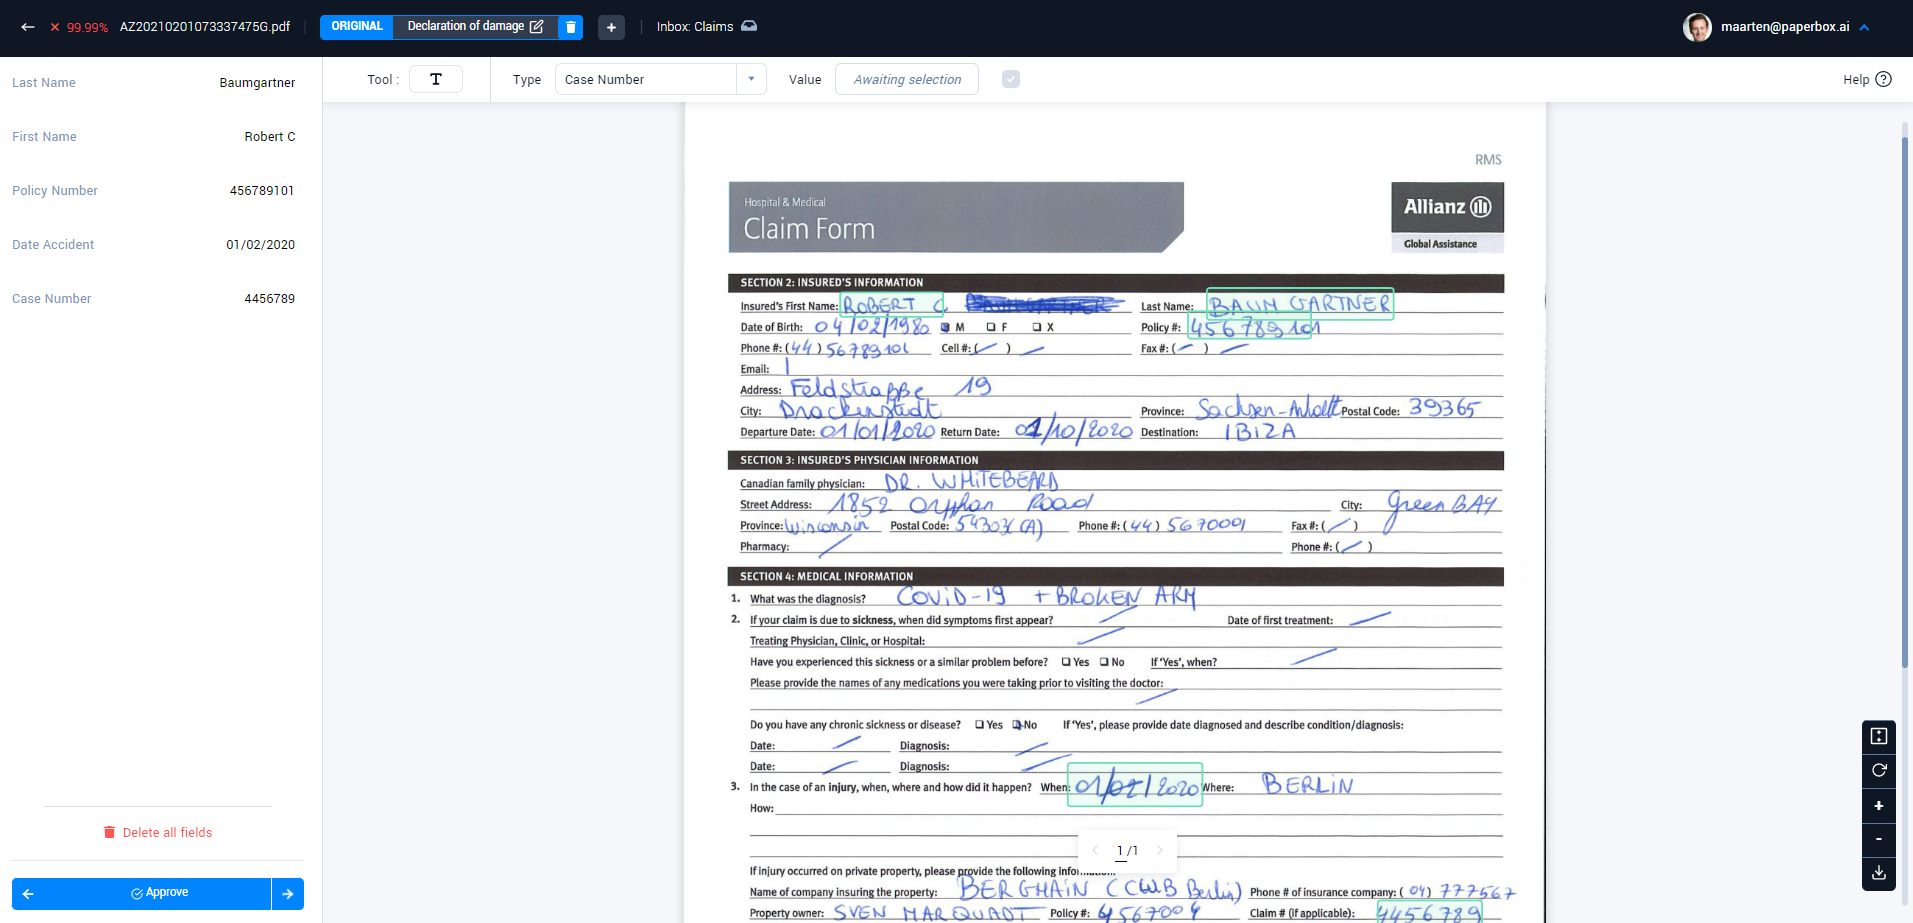Delete the Declaration of damage using trash icon
This screenshot has width=1913, height=923.
[x=570, y=27]
